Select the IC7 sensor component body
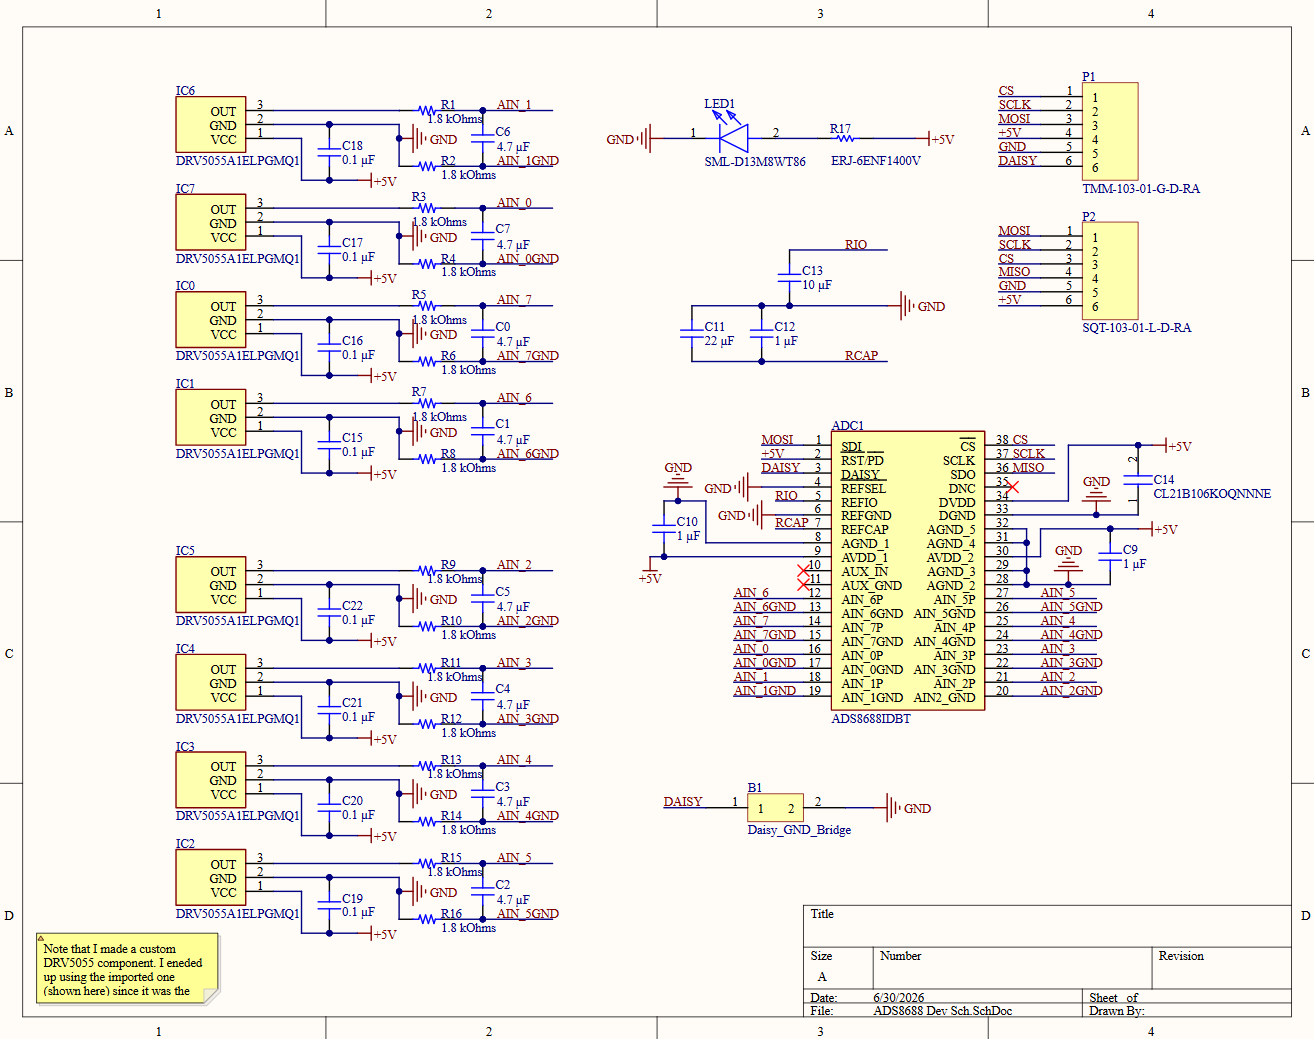Viewport: 1314px width, 1039px height. (x=211, y=222)
